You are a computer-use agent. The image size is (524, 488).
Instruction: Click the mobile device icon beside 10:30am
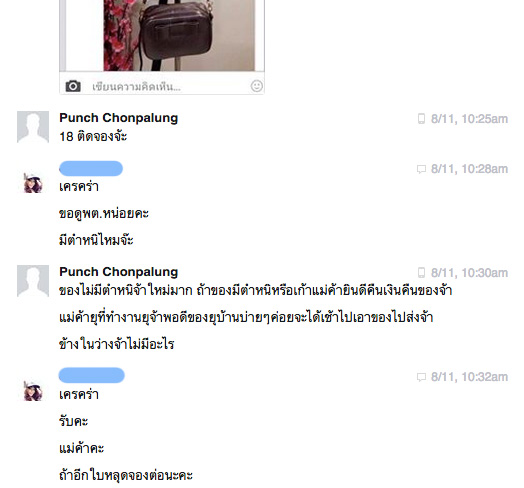tap(421, 273)
